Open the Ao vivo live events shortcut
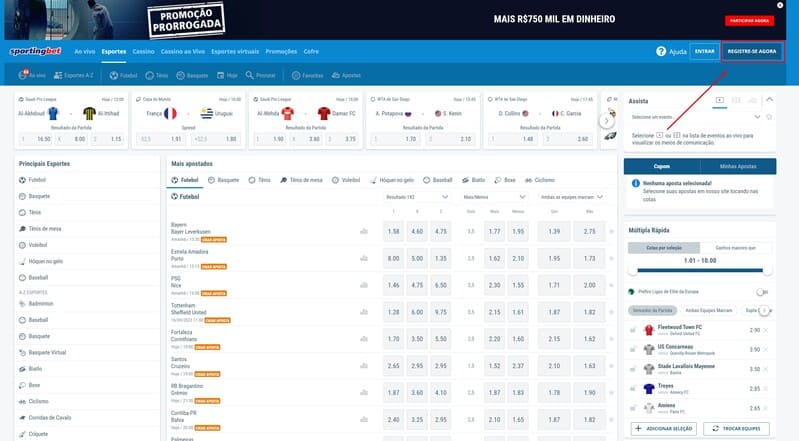The width and height of the screenshot is (799, 441). 32,75
